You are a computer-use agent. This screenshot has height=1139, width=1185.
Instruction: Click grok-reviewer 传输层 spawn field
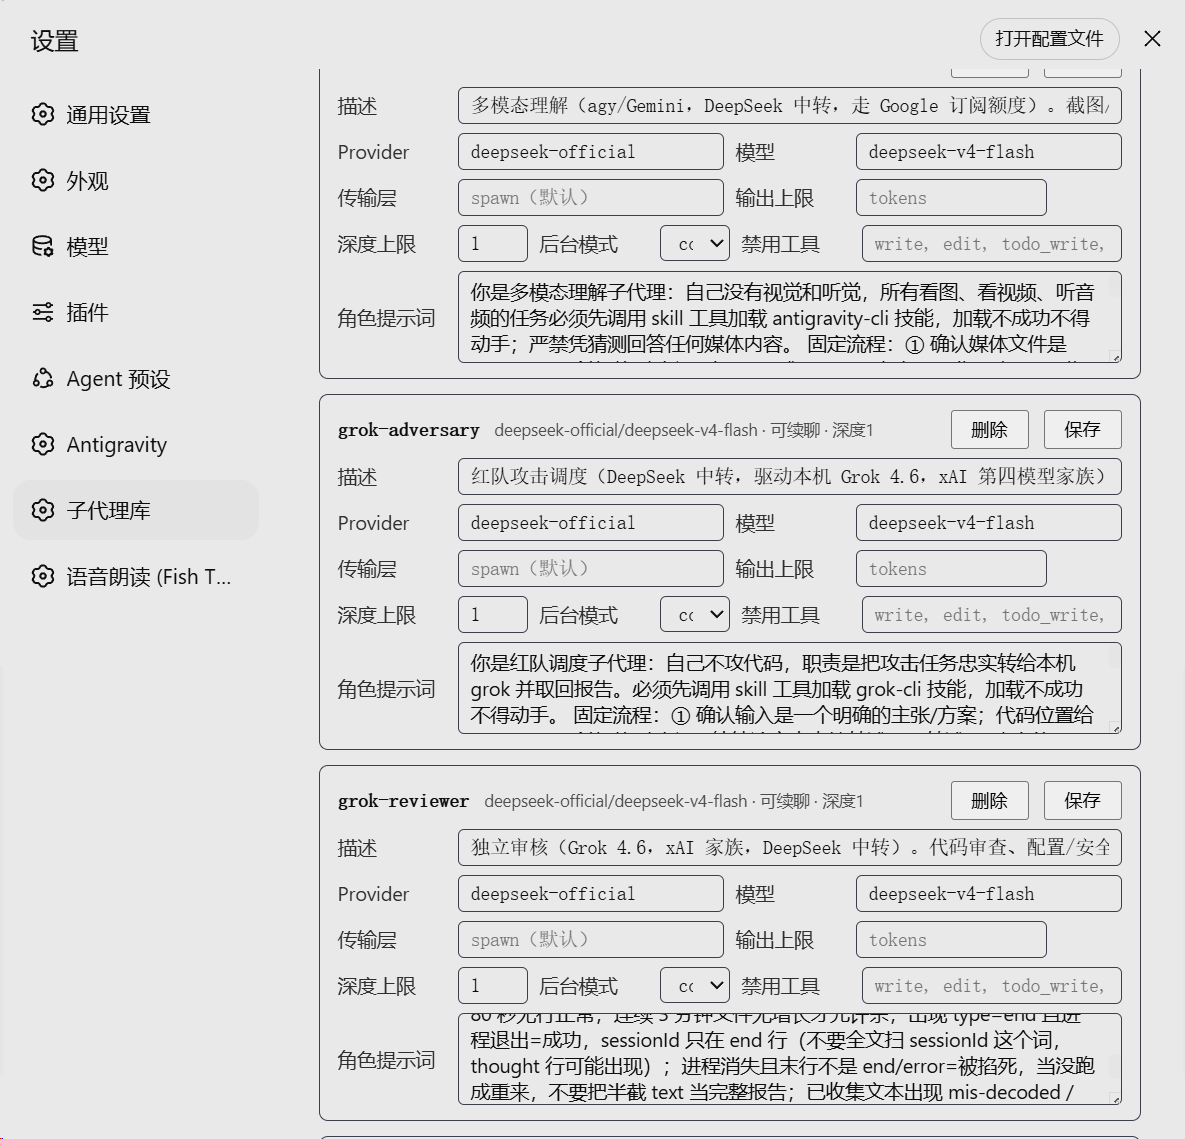point(590,939)
